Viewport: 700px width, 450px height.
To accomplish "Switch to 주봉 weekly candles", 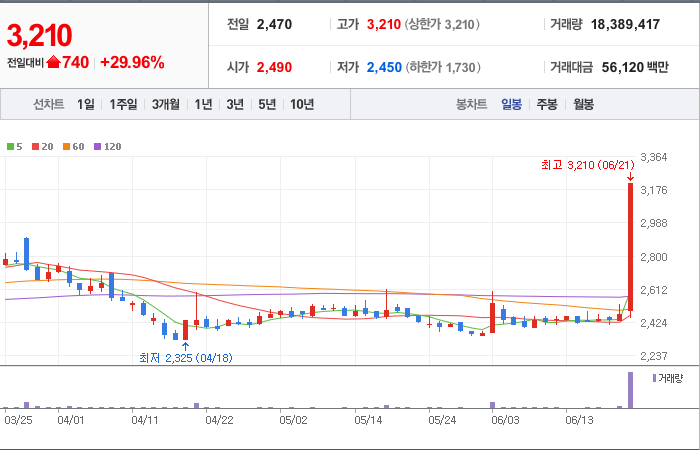I will click(x=547, y=104).
